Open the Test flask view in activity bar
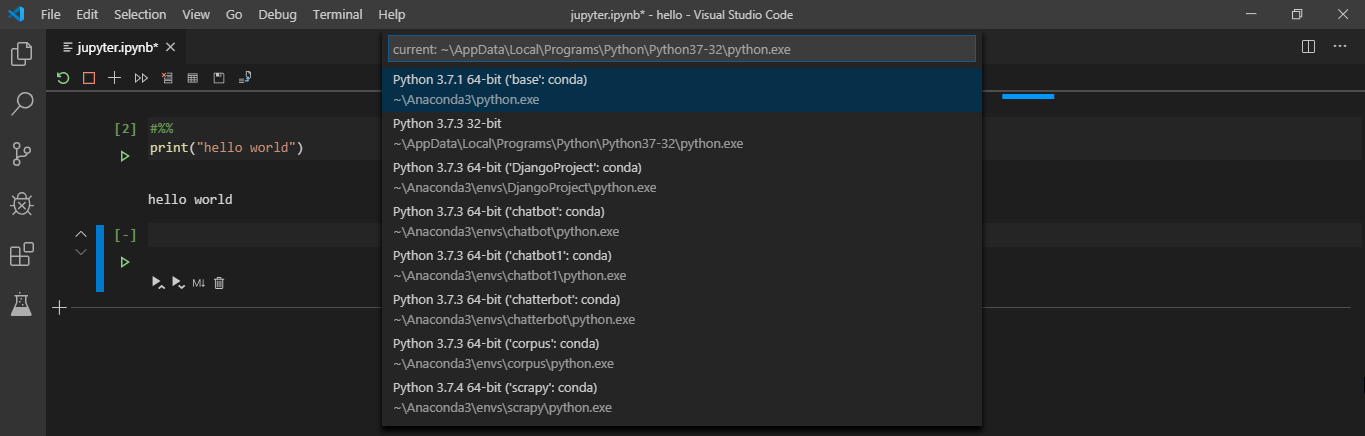Screen dimensions: 1365x436 [x=22, y=305]
